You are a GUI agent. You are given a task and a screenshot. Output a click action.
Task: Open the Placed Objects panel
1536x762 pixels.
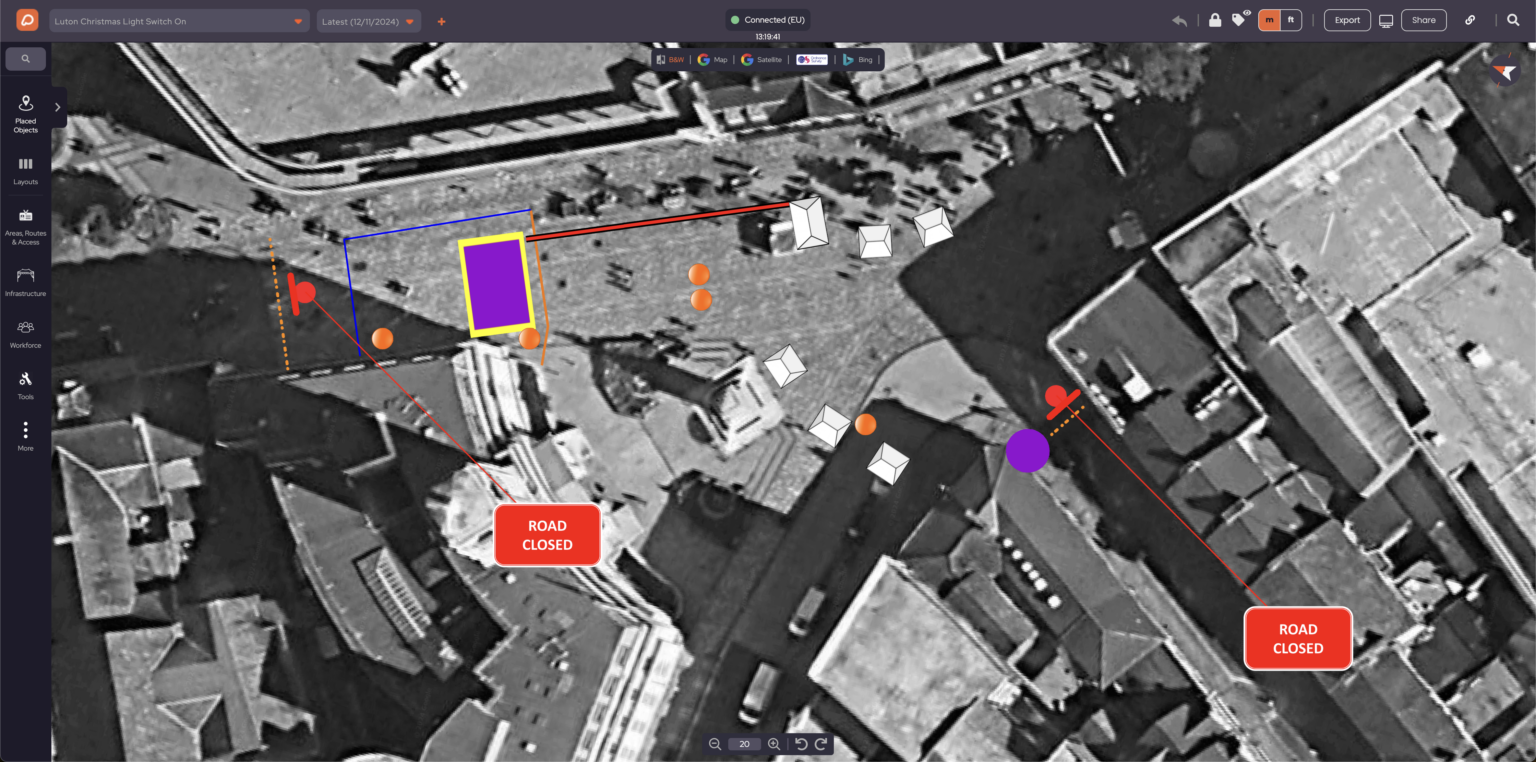pos(25,114)
